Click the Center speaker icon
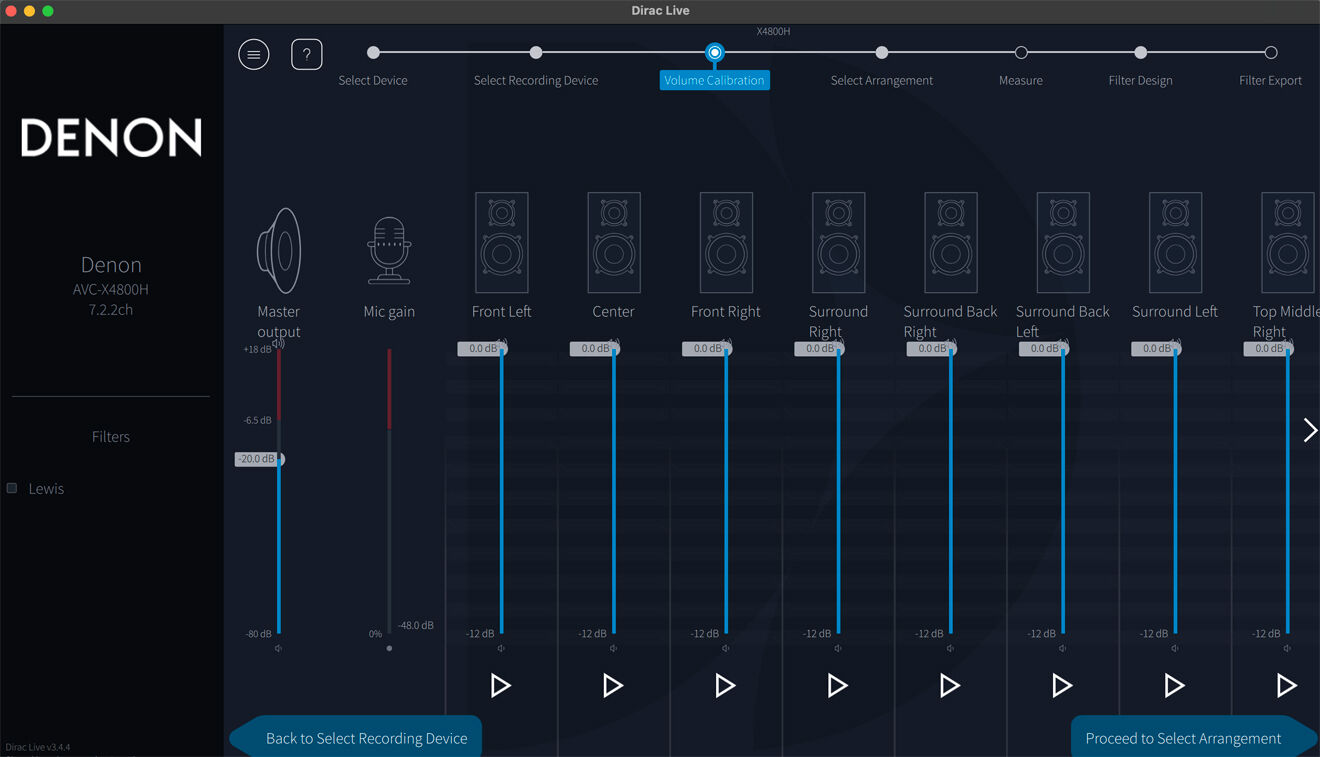This screenshot has width=1320, height=757. (x=614, y=243)
